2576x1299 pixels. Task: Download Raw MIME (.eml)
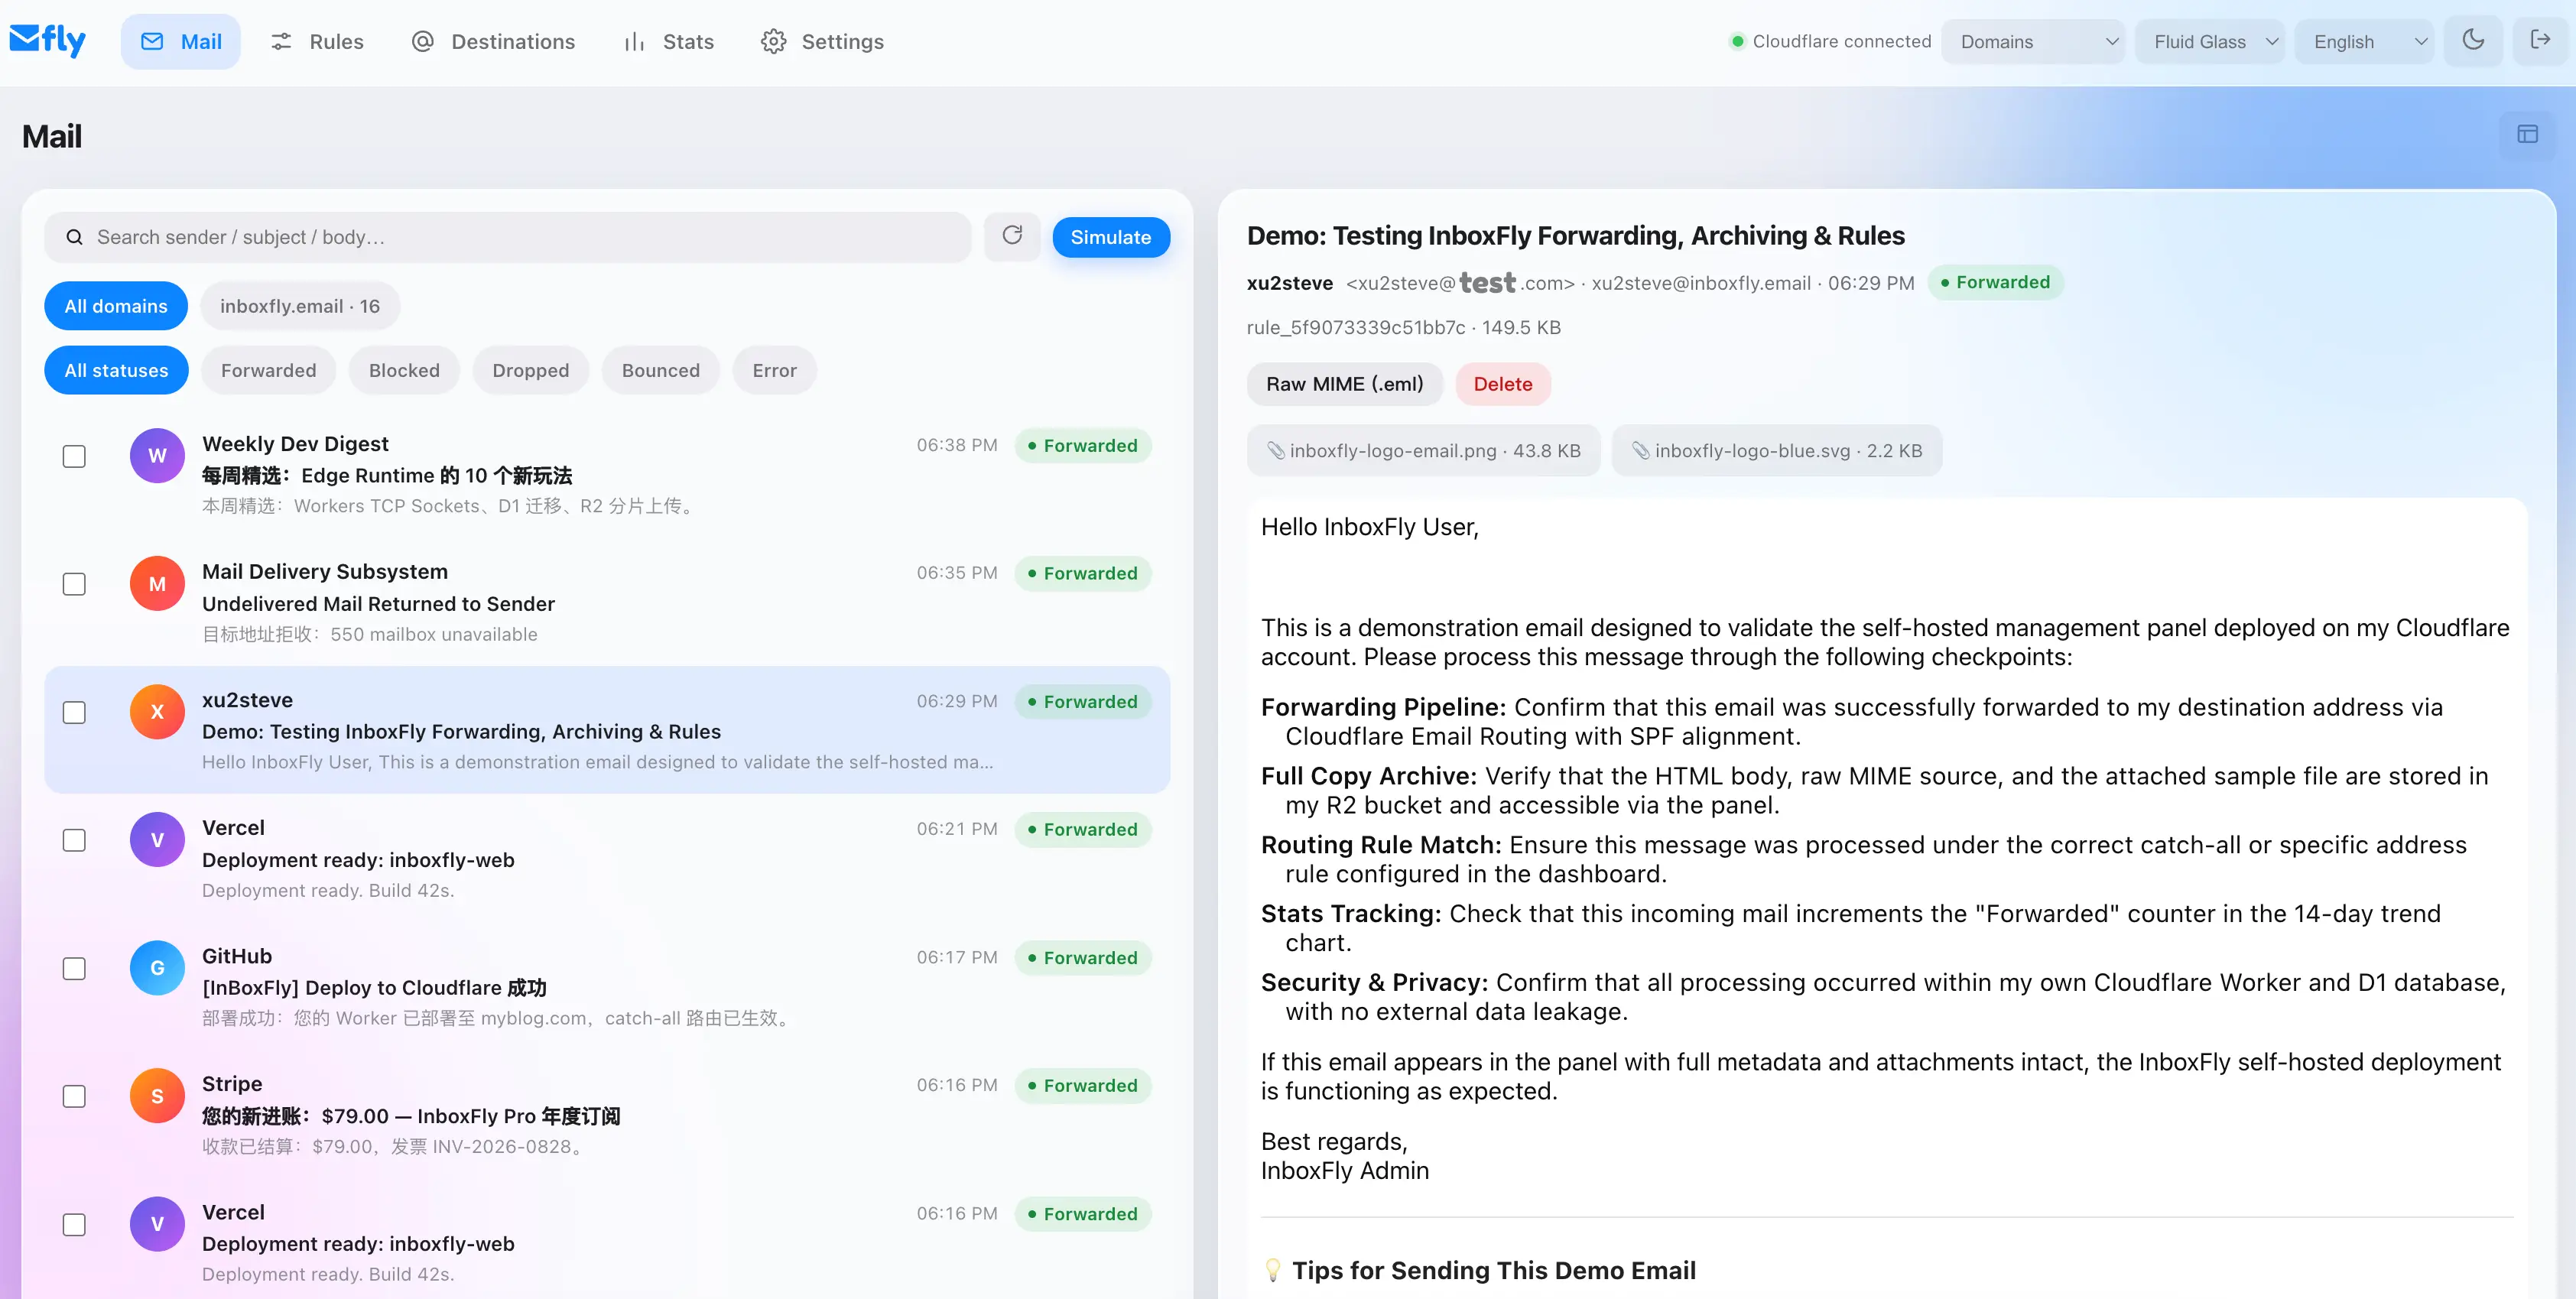[1344, 384]
